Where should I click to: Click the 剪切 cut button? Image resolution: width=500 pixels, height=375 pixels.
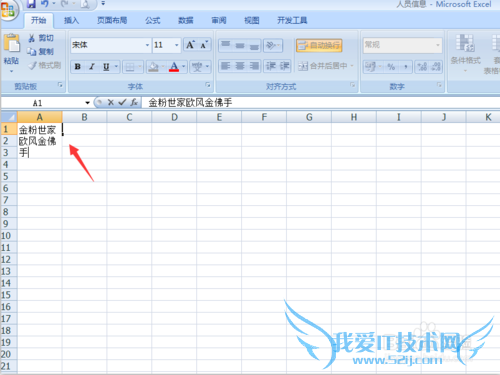41,38
